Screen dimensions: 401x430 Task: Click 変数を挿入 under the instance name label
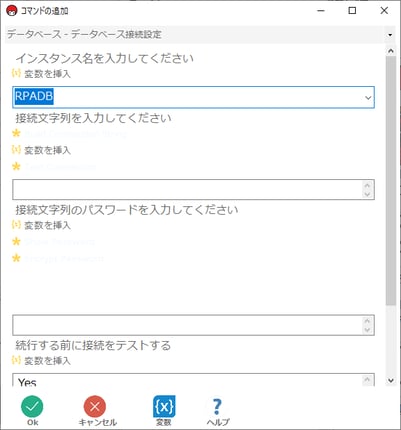41,74
